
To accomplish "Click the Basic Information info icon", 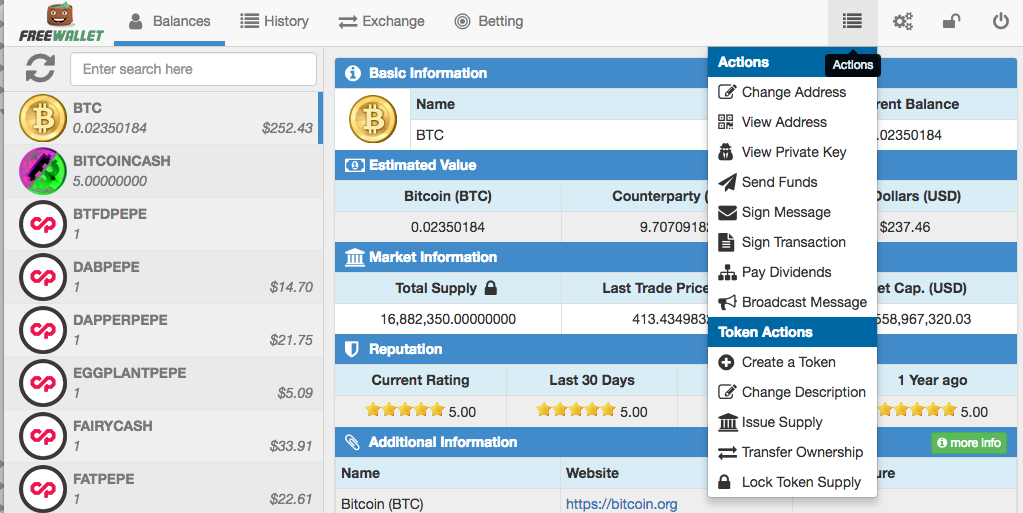I will [x=353, y=73].
